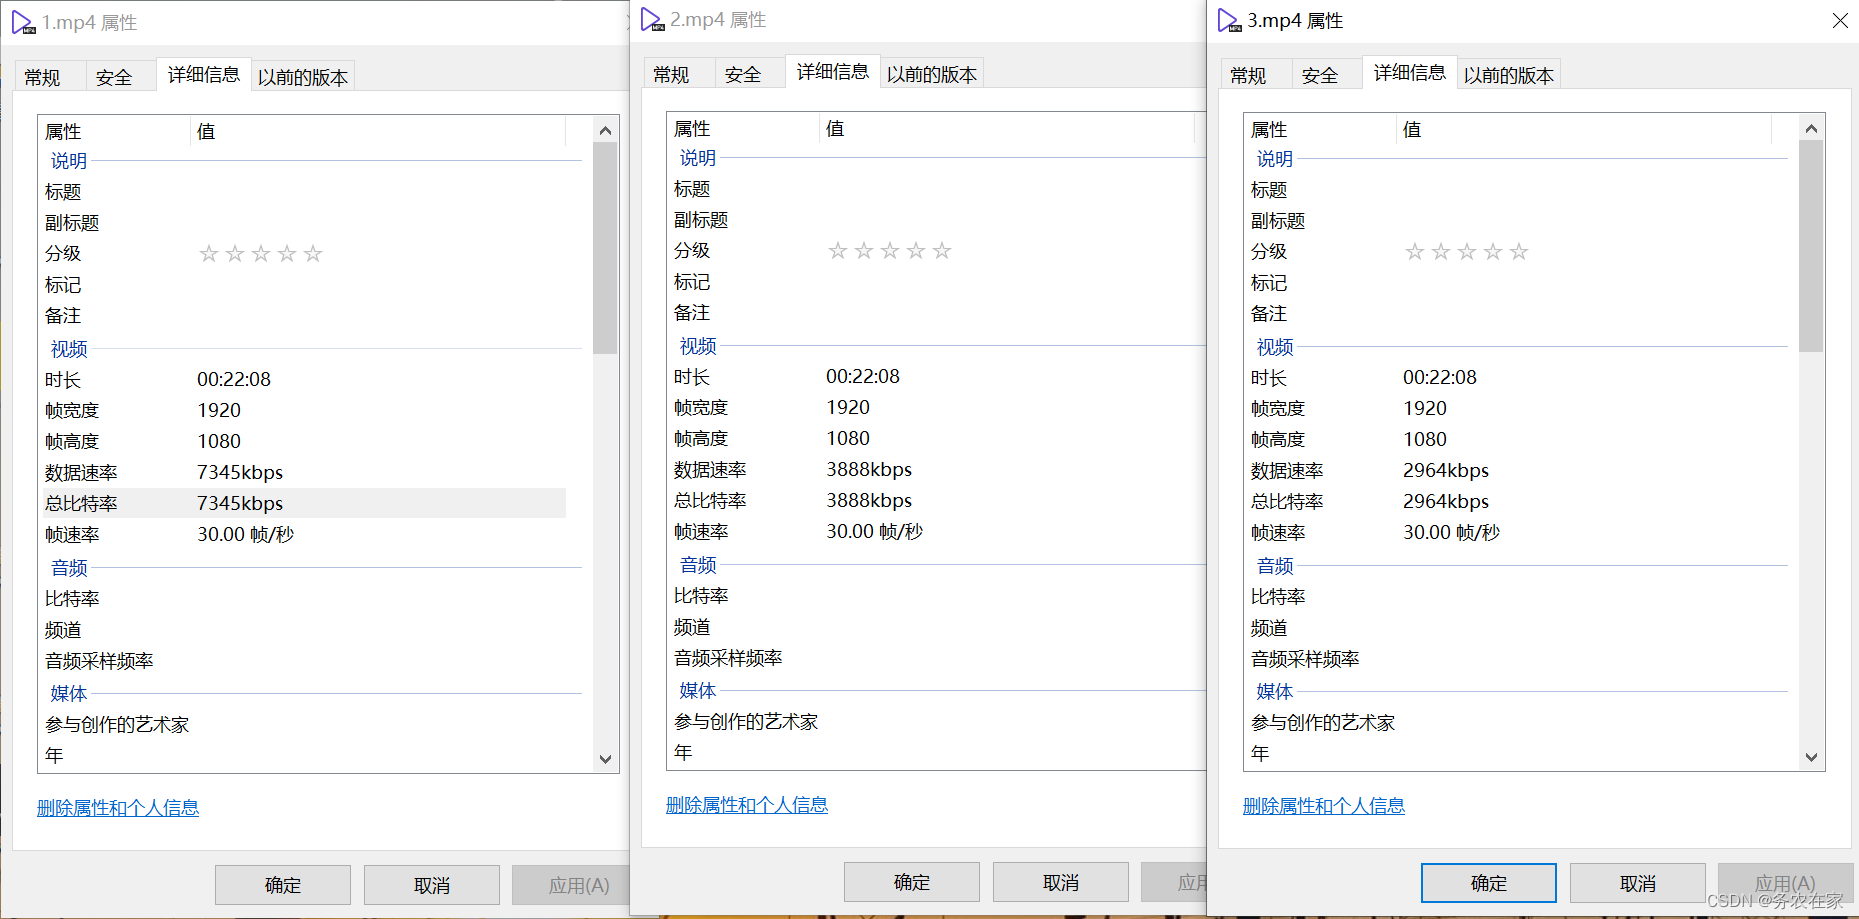Click the video file icon in 1.mp4 title bar

tap(23, 22)
